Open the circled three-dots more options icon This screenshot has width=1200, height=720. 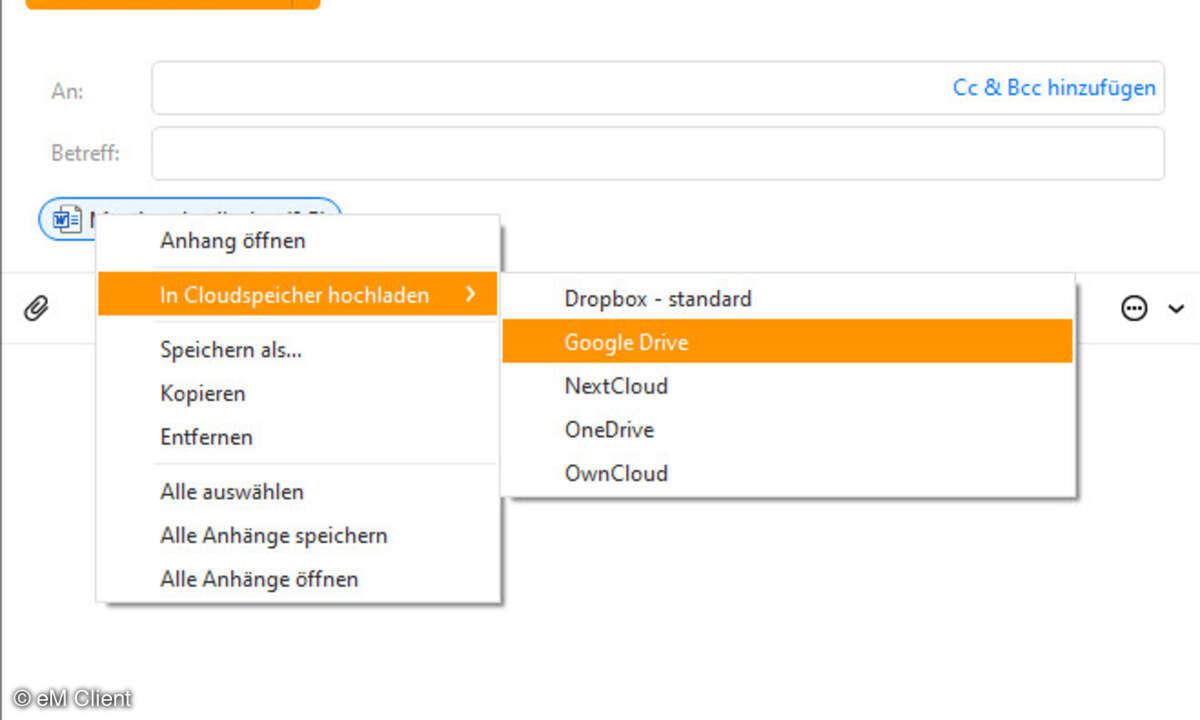coord(1134,309)
